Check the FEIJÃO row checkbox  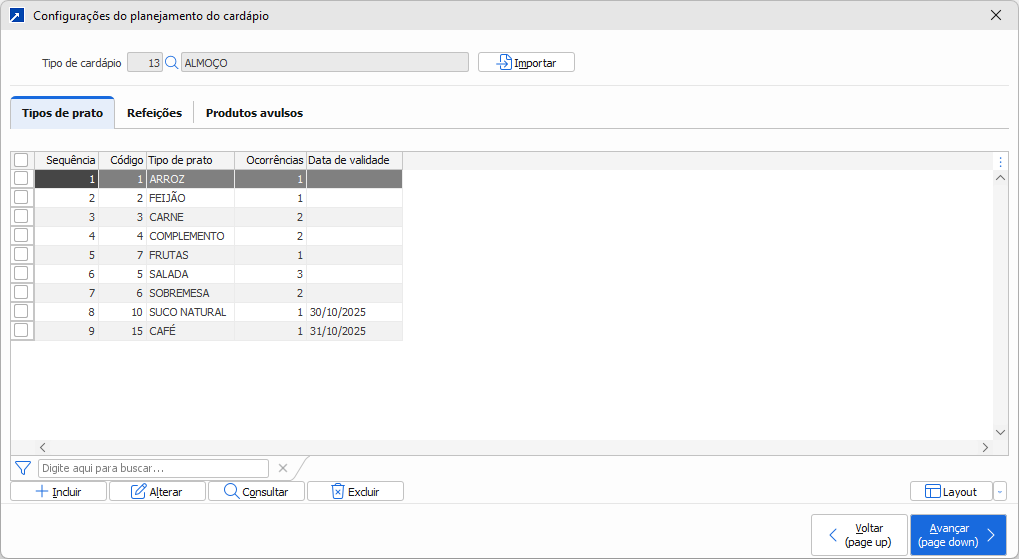tap(21, 198)
